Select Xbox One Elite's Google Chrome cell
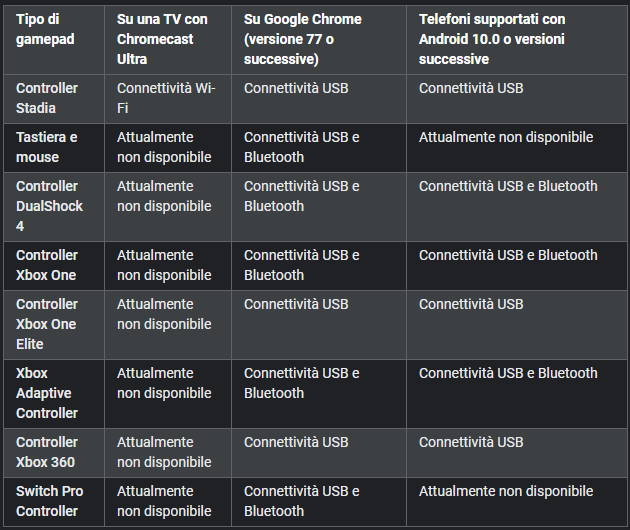The height and width of the screenshot is (530, 630). click(x=296, y=304)
